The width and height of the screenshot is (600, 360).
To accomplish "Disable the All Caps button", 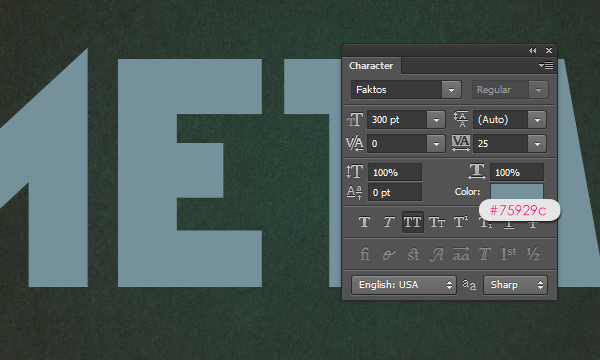I will pyautogui.click(x=412, y=222).
